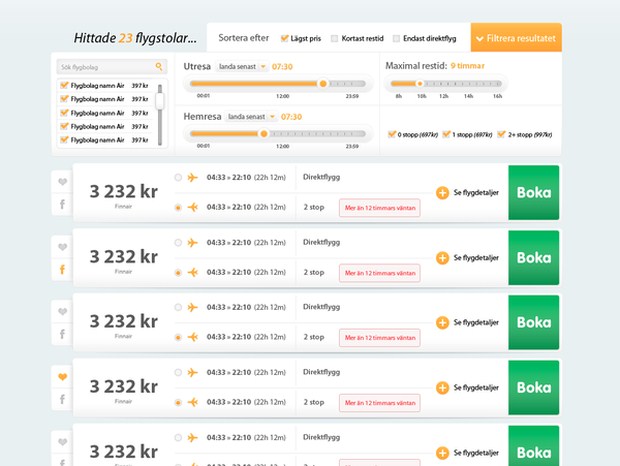This screenshot has height=466, width=620.
Task: Toggle the Lägst pris sort checkbox
Action: pyautogui.click(x=284, y=38)
